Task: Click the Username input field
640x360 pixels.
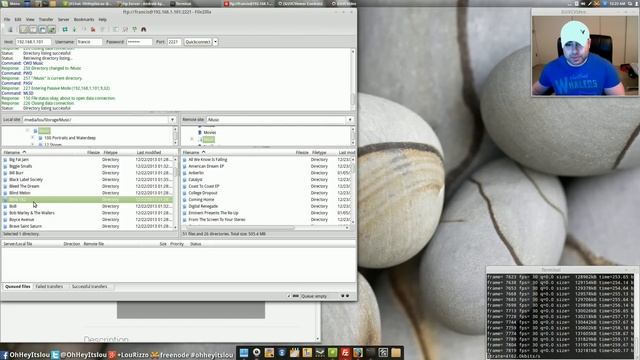Action: [89, 42]
